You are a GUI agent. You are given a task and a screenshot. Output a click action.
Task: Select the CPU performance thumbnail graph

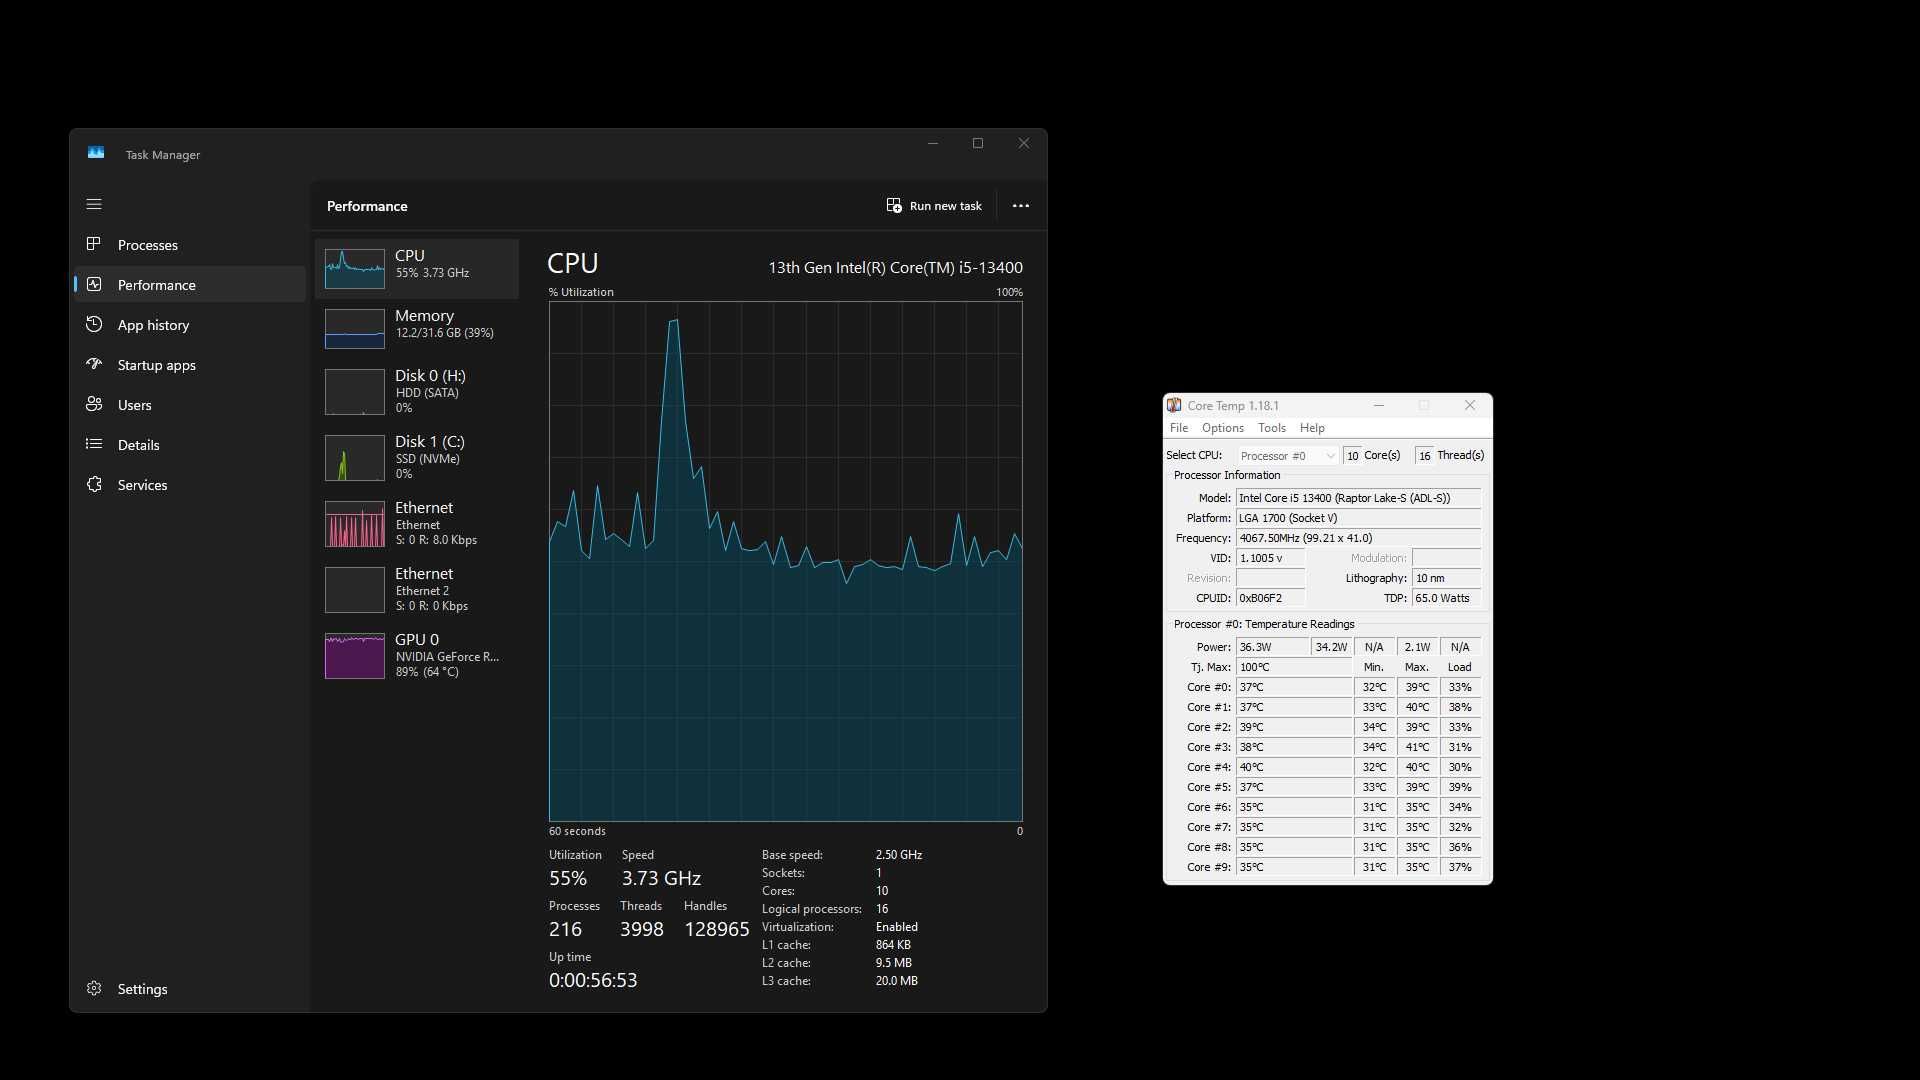pos(354,268)
